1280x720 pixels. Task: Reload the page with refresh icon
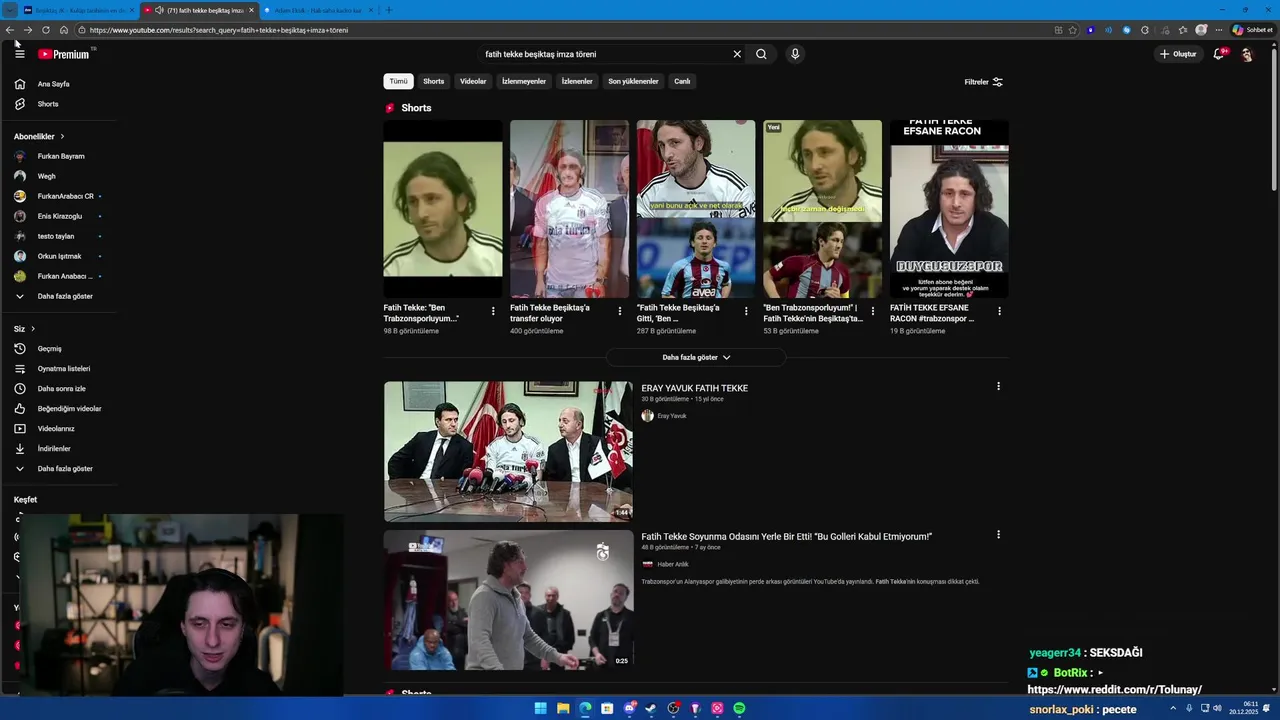coord(46,30)
